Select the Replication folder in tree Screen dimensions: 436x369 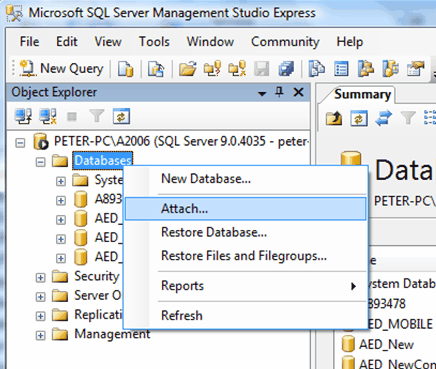(x=98, y=315)
